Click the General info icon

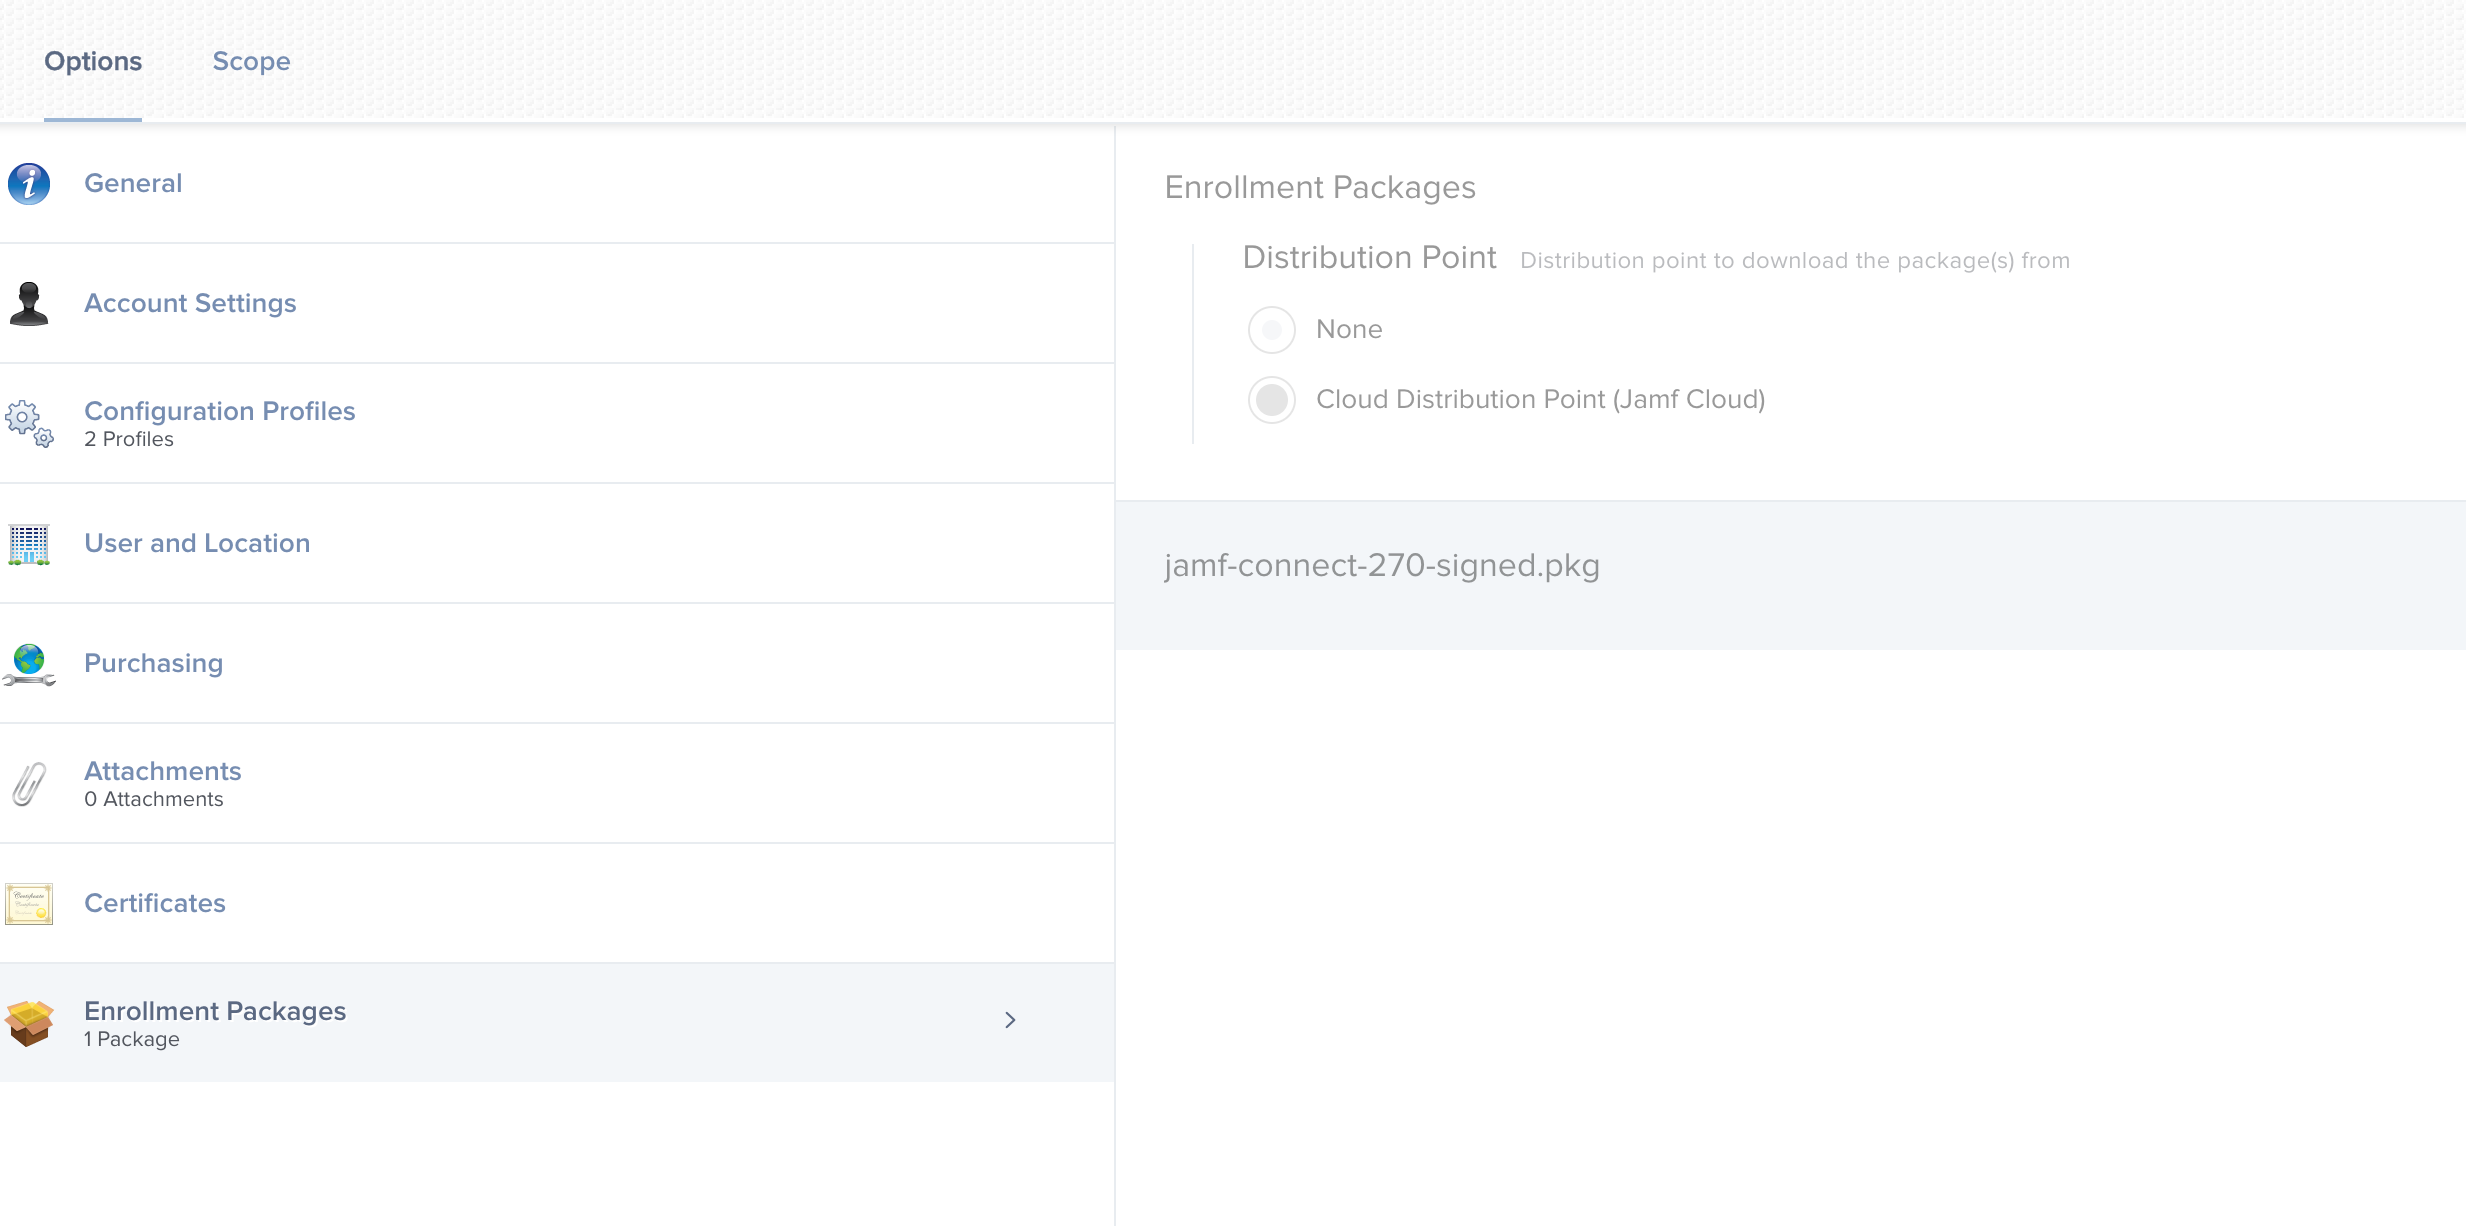point(29,184)
